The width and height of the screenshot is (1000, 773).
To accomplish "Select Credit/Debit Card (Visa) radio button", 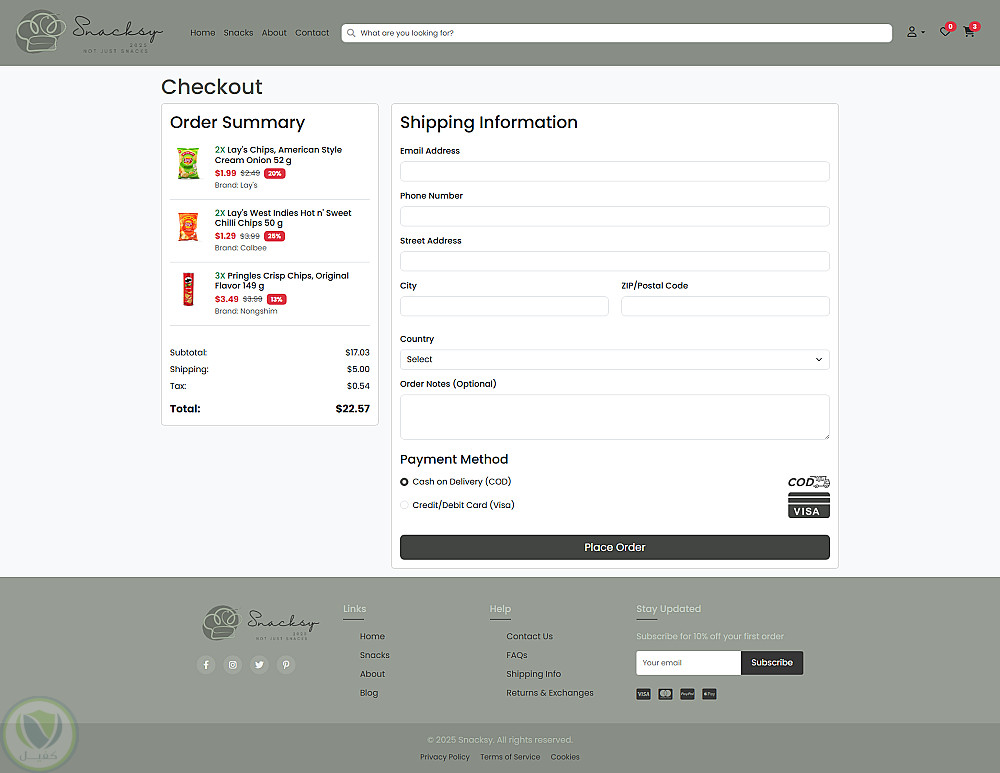I will tap(404, 505).
